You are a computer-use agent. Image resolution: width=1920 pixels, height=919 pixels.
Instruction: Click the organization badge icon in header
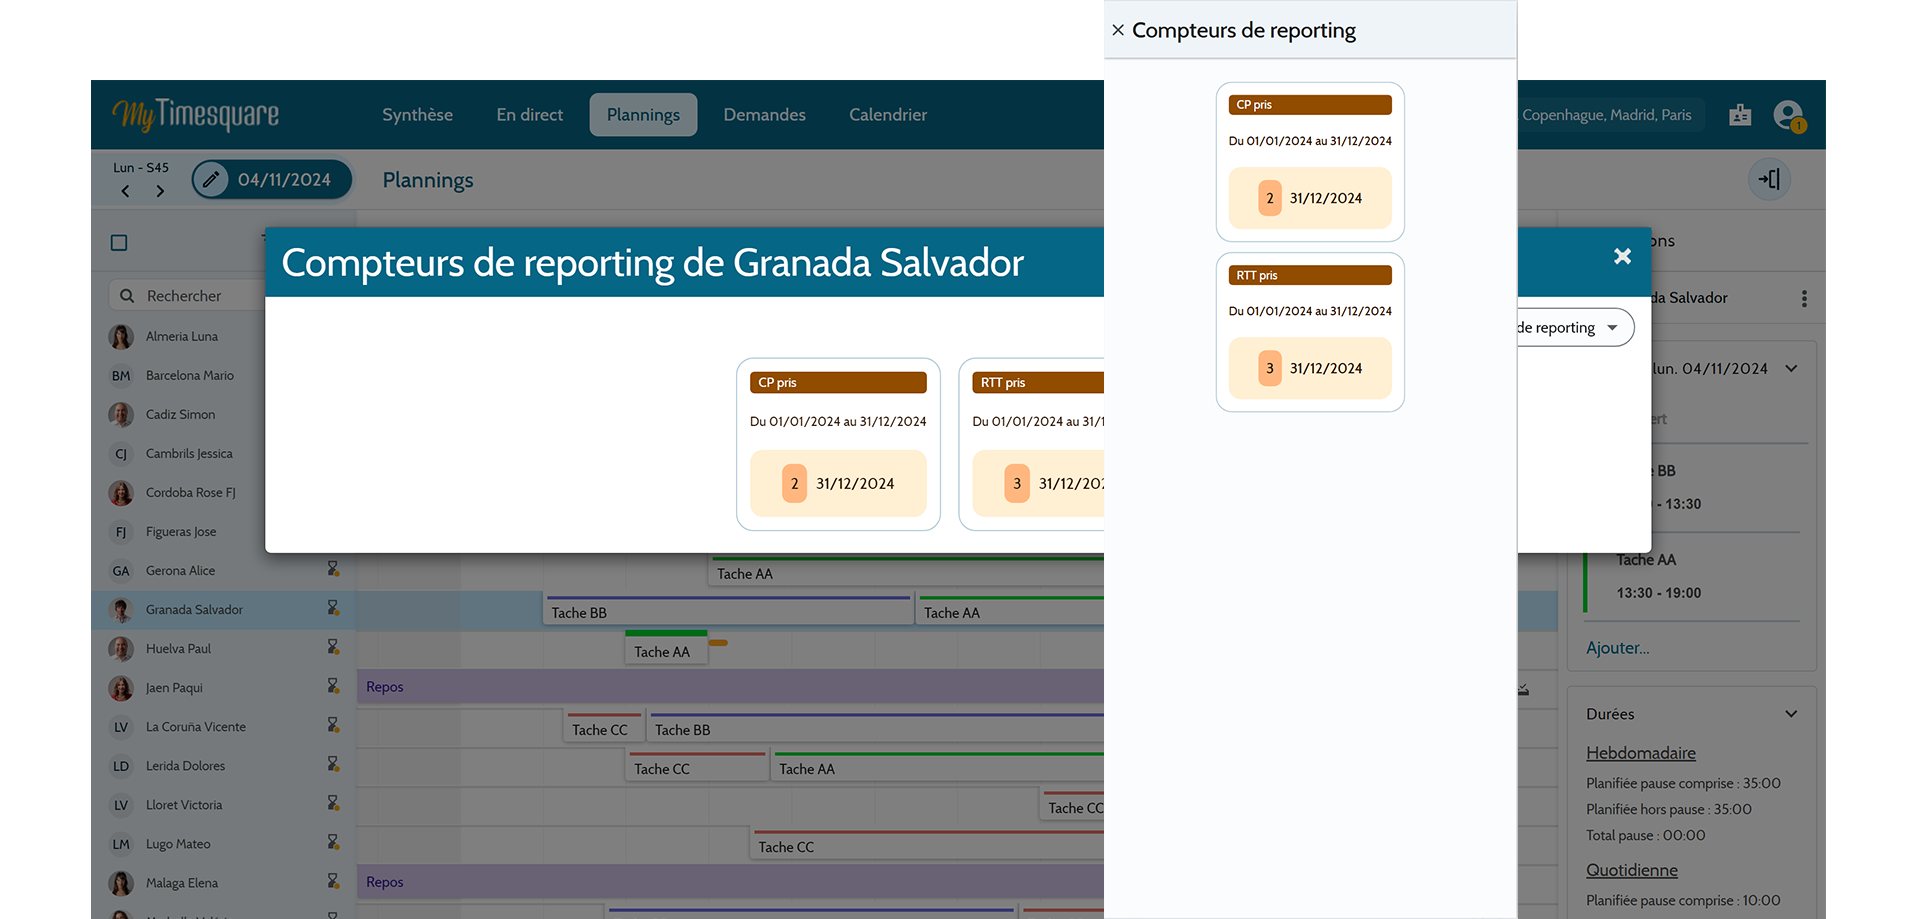click(x=1740, y=115)
